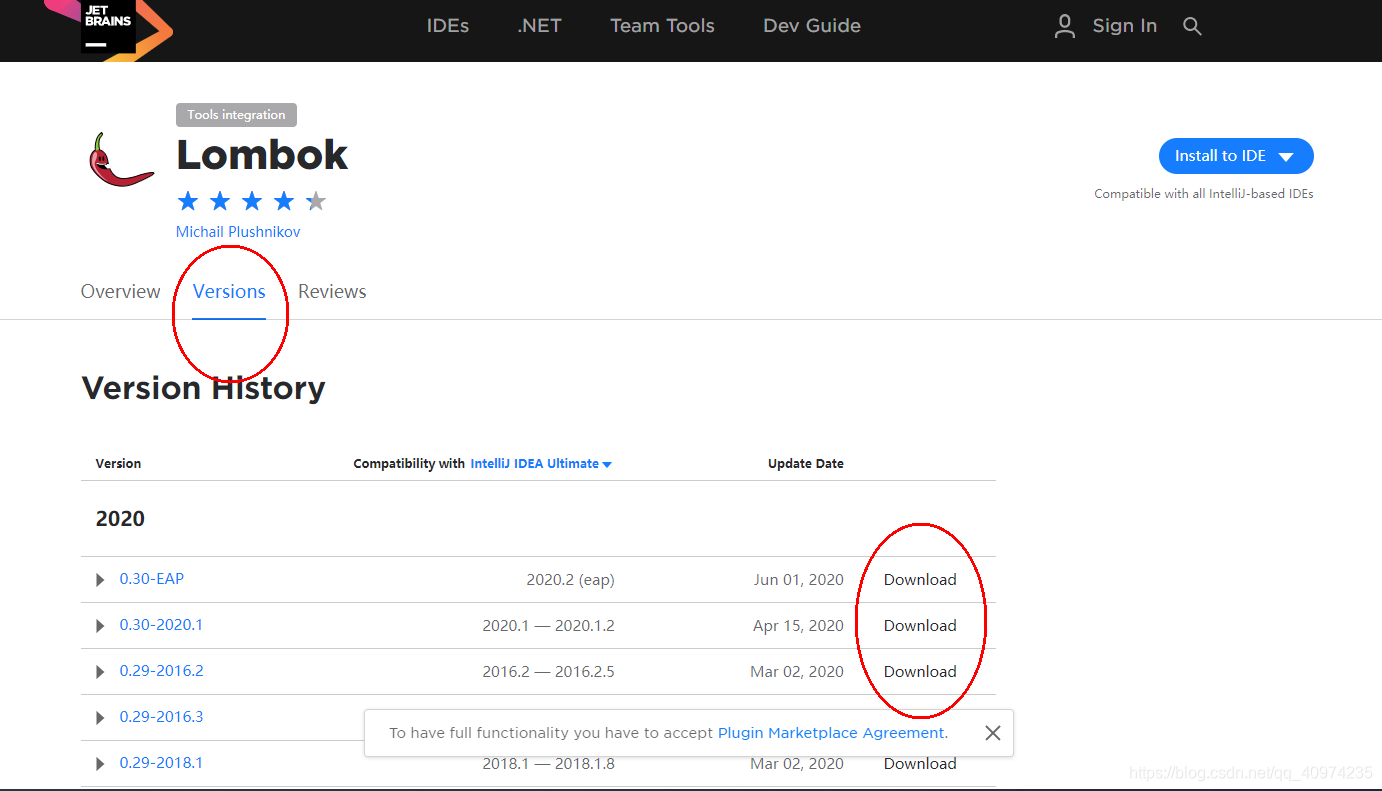Open Michail Plushnikov author page
This screenshot has height=791, width=1382.
(x=238, y=232)
